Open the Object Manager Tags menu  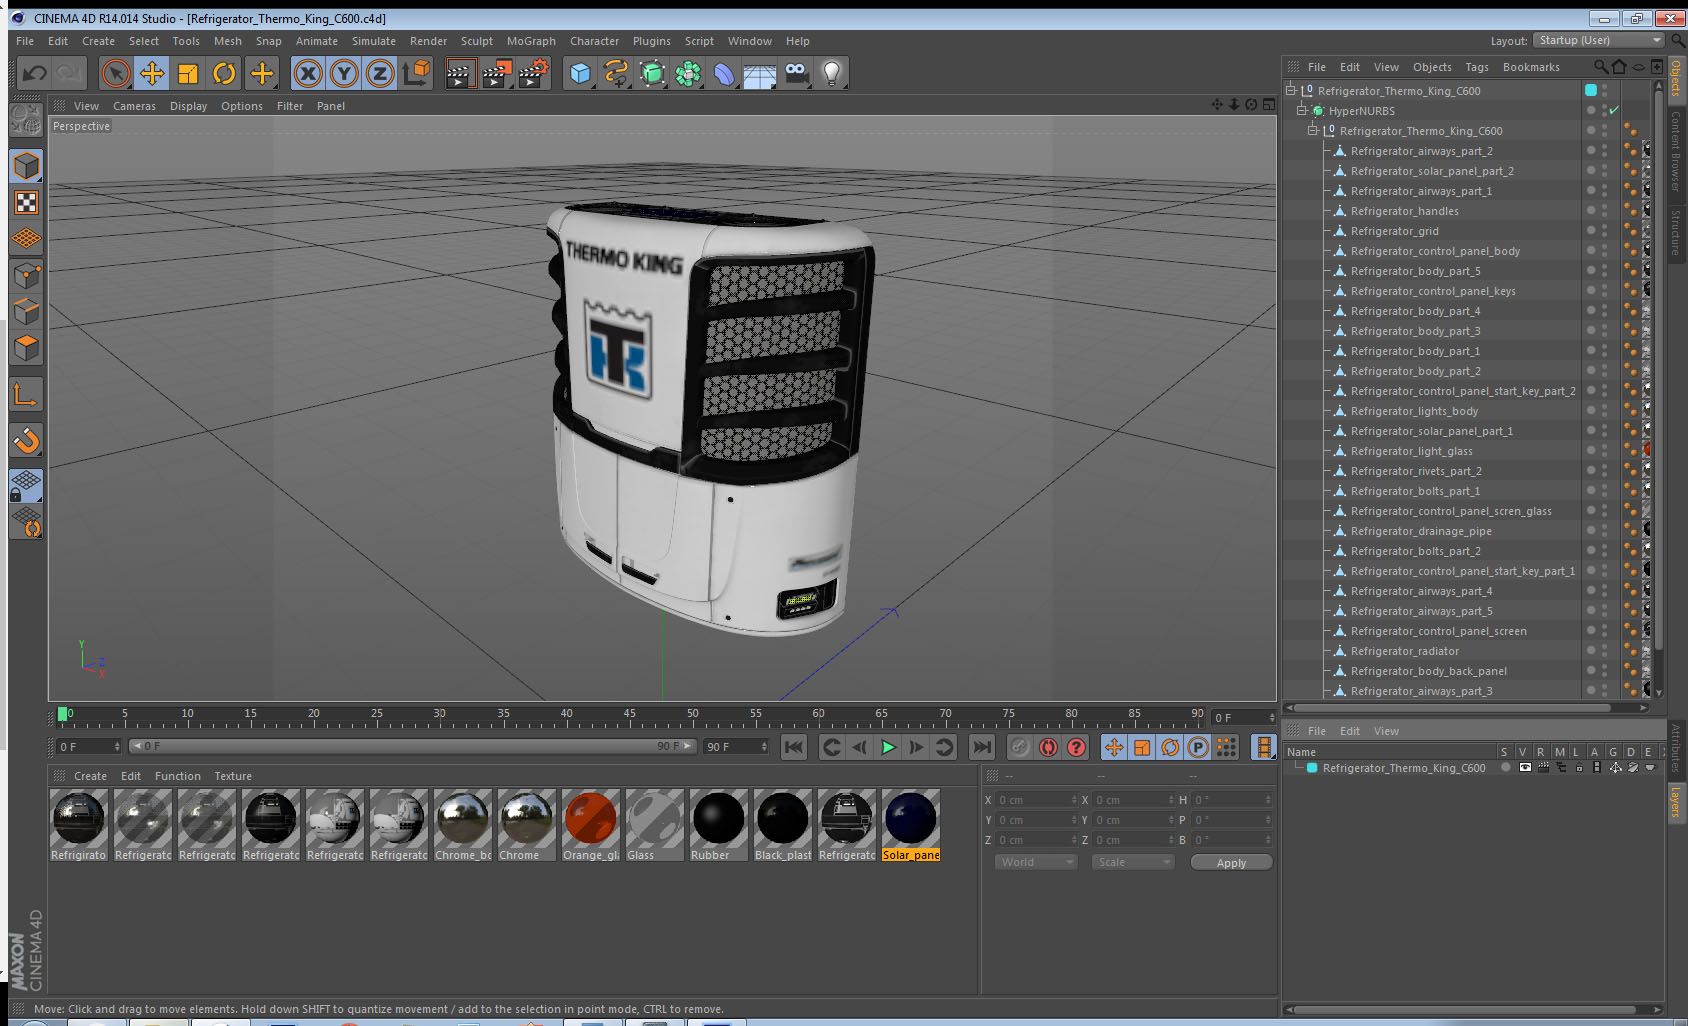[1477, 67]
